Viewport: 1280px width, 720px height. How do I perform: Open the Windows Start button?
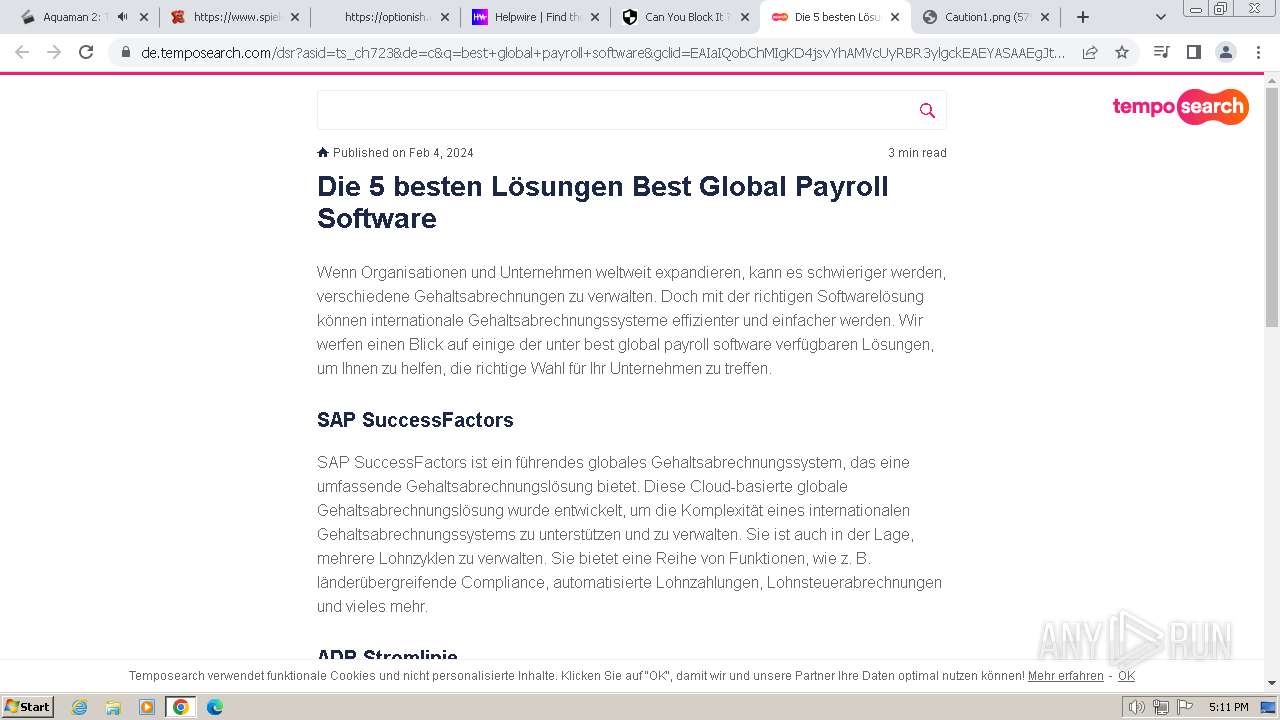point(28,706)
